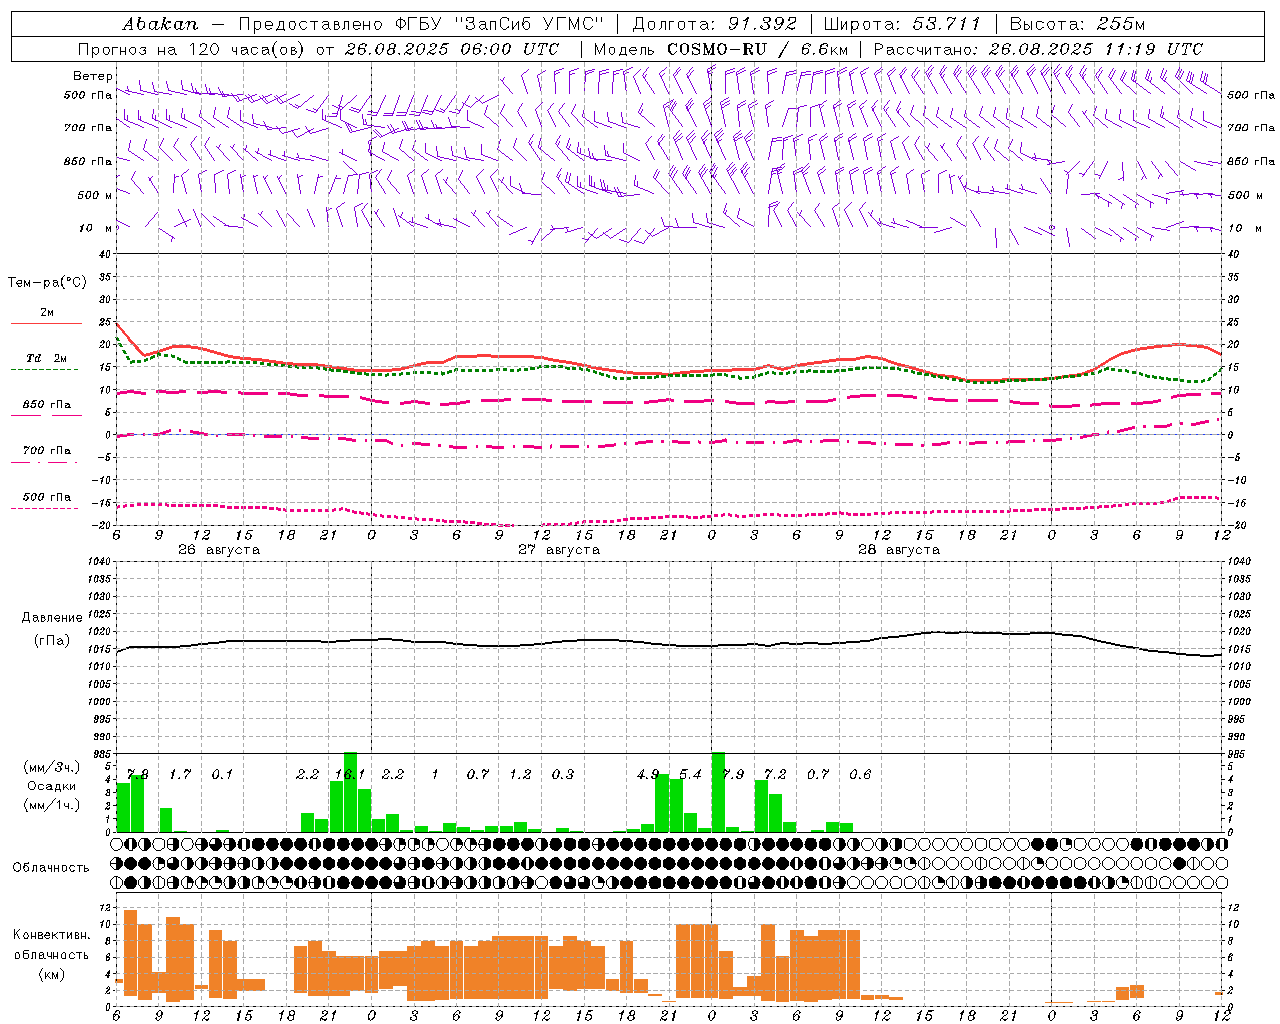
Task: Click the "Широта: 53.711" latitude value
Action: tap(902, 24)
